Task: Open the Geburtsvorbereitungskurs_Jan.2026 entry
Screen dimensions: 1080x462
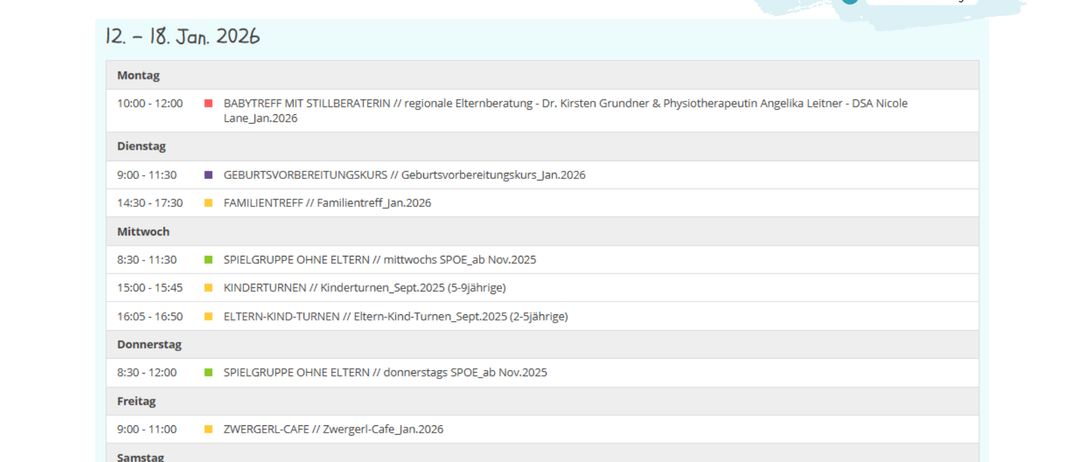Action: (x=404, y=175)
